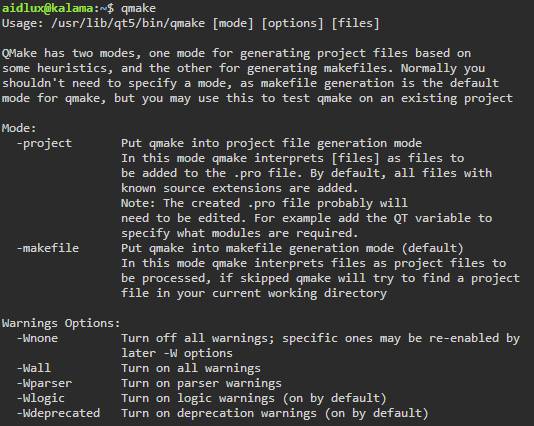The image size is (534, 426).
Task: Click the -Wdeprecated option text
Action: pyautogui.click(x=58, y=413)
